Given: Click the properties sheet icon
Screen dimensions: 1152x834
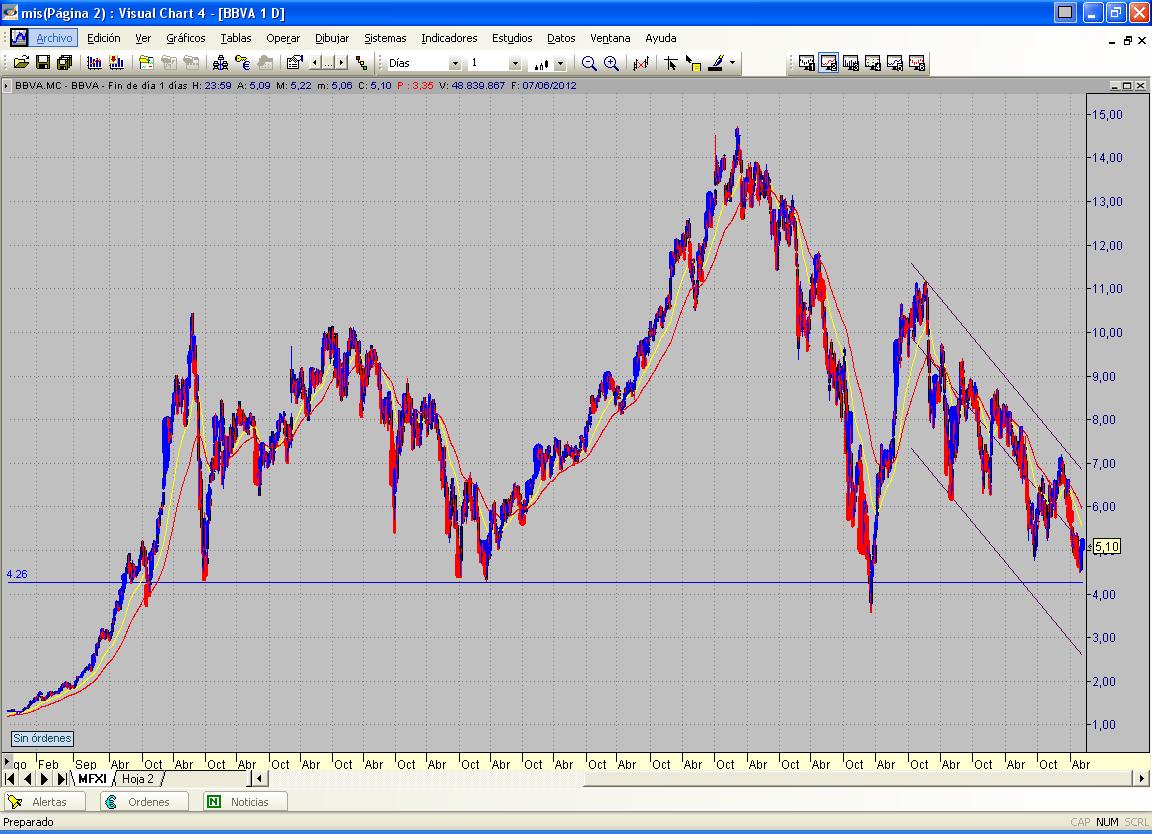Looking at the screenshot, I should 294,63.
